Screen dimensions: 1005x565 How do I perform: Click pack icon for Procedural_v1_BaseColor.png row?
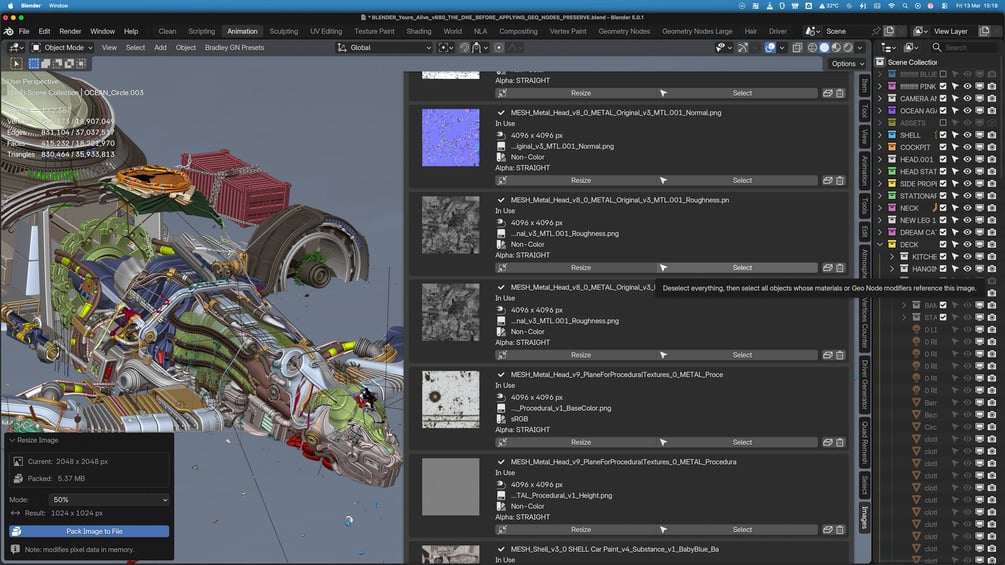click(x=827, y=443)
